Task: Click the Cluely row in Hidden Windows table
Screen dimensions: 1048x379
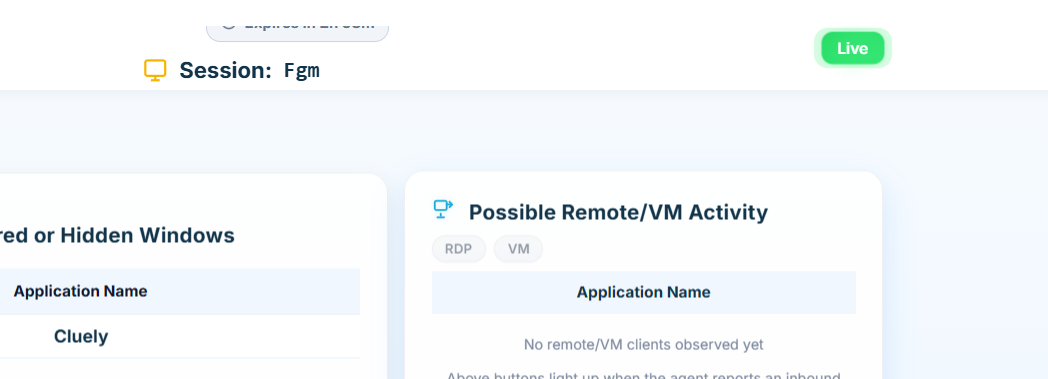Action: pyautogui.click(x=180, y=336)
